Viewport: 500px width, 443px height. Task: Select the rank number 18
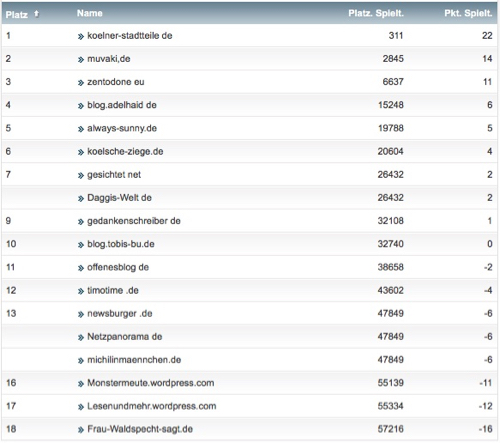click(x=11, y=429)
